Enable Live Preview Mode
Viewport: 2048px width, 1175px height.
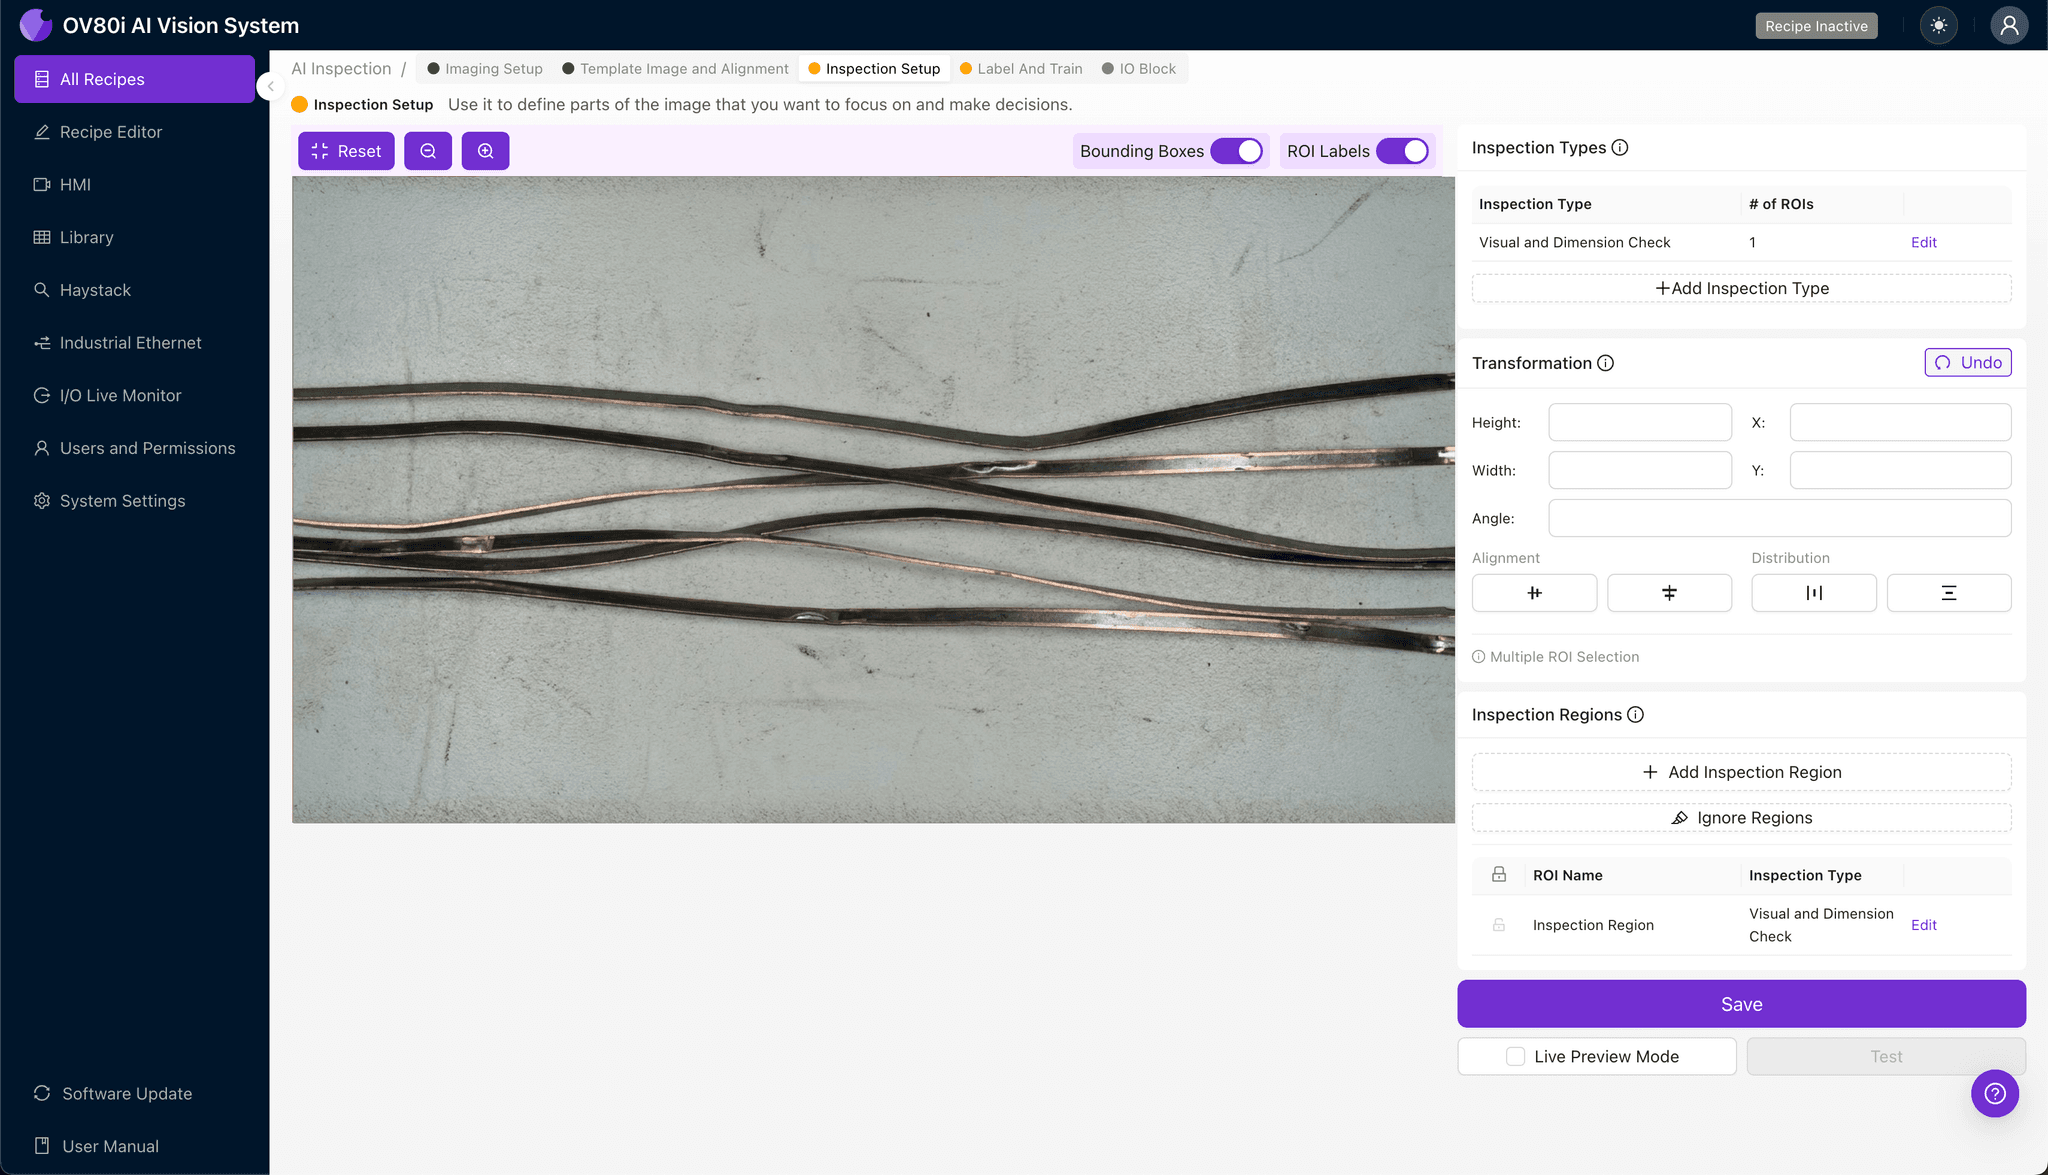tap(1514, 1055)
